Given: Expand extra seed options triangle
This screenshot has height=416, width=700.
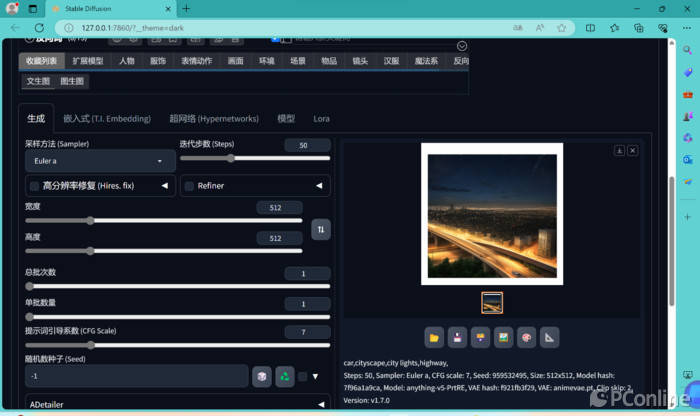Looking at the screenshot, I should [x=315, y=376].
